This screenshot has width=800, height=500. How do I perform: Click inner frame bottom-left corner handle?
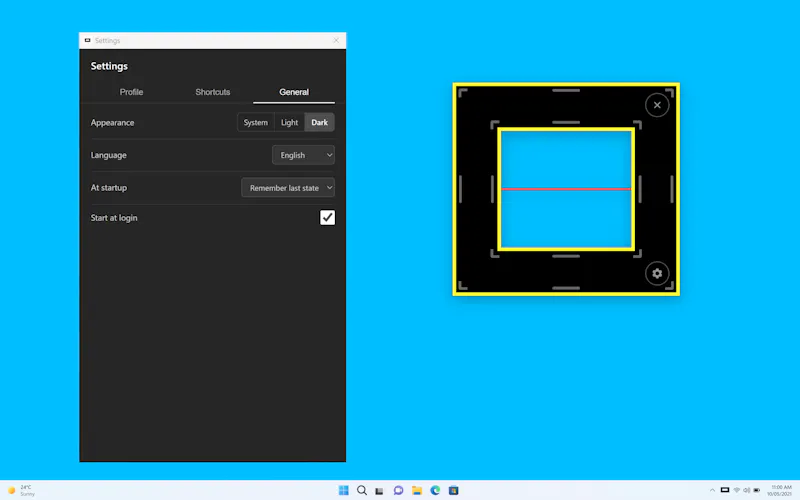[x=494, y=254]
